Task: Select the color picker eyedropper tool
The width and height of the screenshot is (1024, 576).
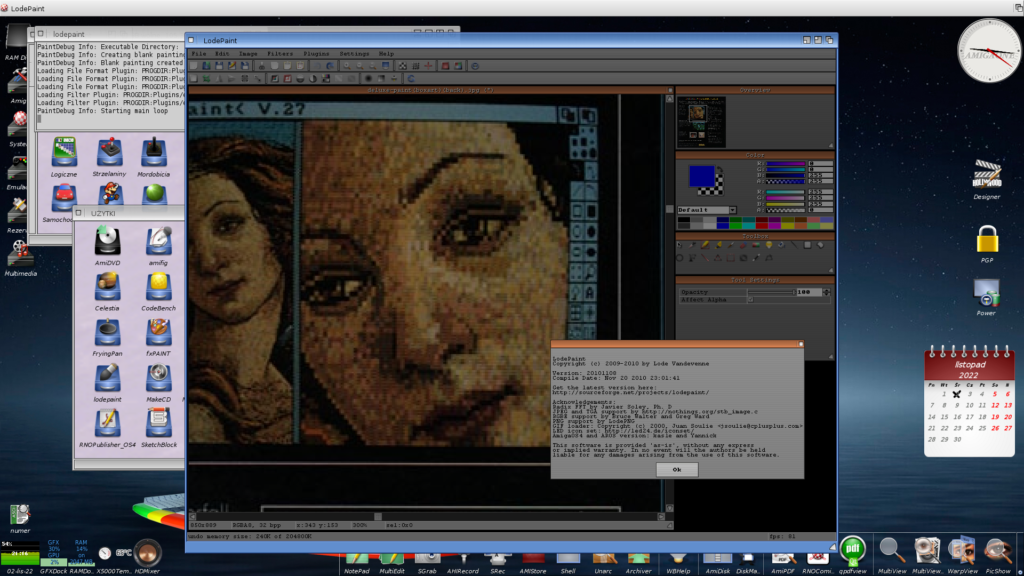Action: [692, 245]
